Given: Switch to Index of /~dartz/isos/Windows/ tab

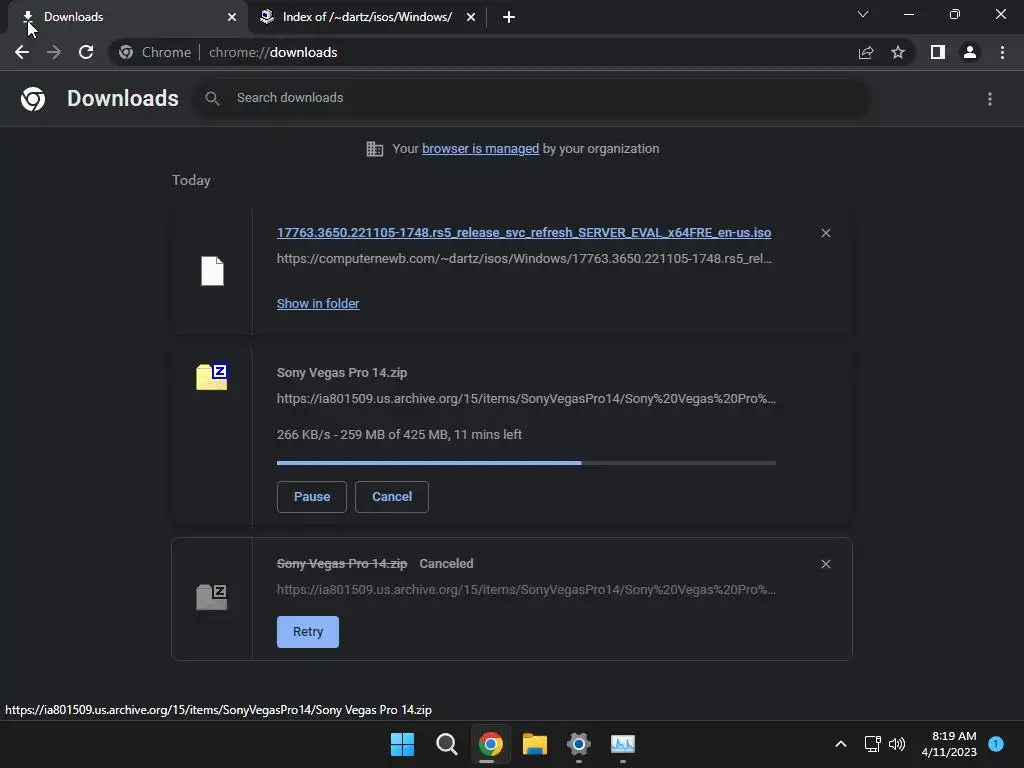Looking at the screenshot, I should 367,17.
